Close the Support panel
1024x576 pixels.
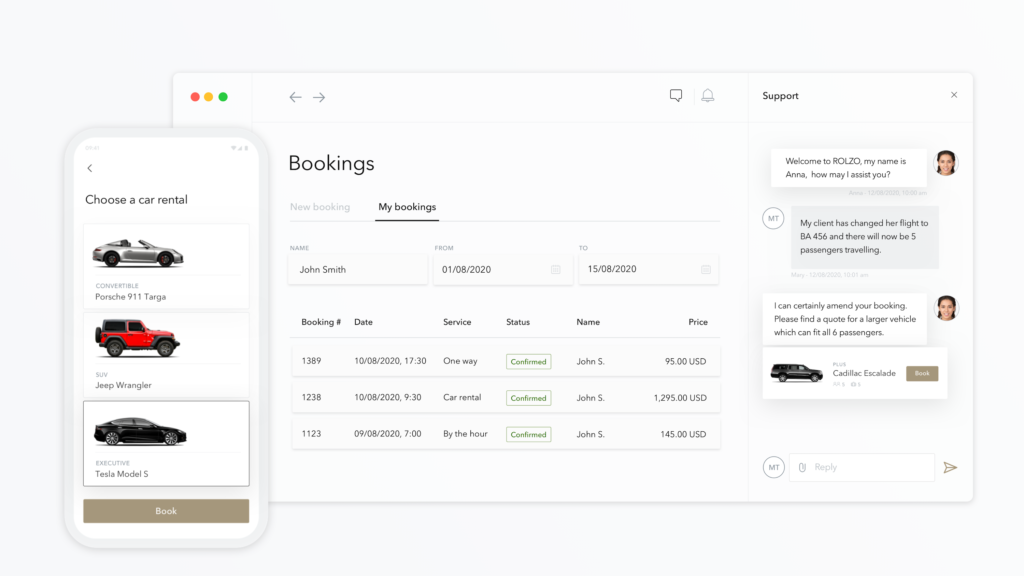click(953, 95)
